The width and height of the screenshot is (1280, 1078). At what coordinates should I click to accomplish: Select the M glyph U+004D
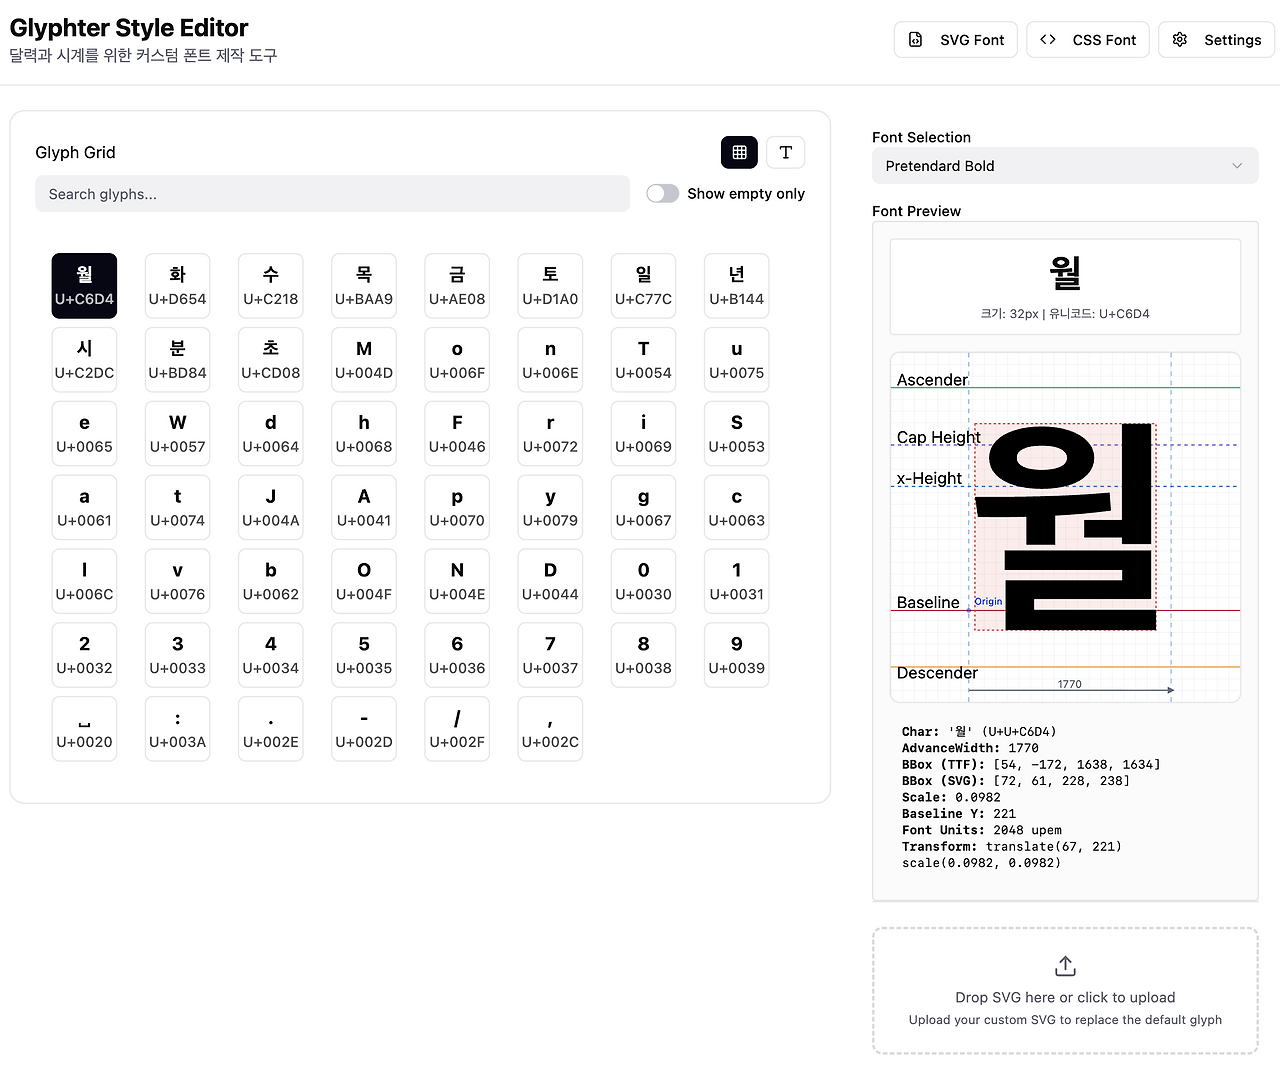point(363,359)
